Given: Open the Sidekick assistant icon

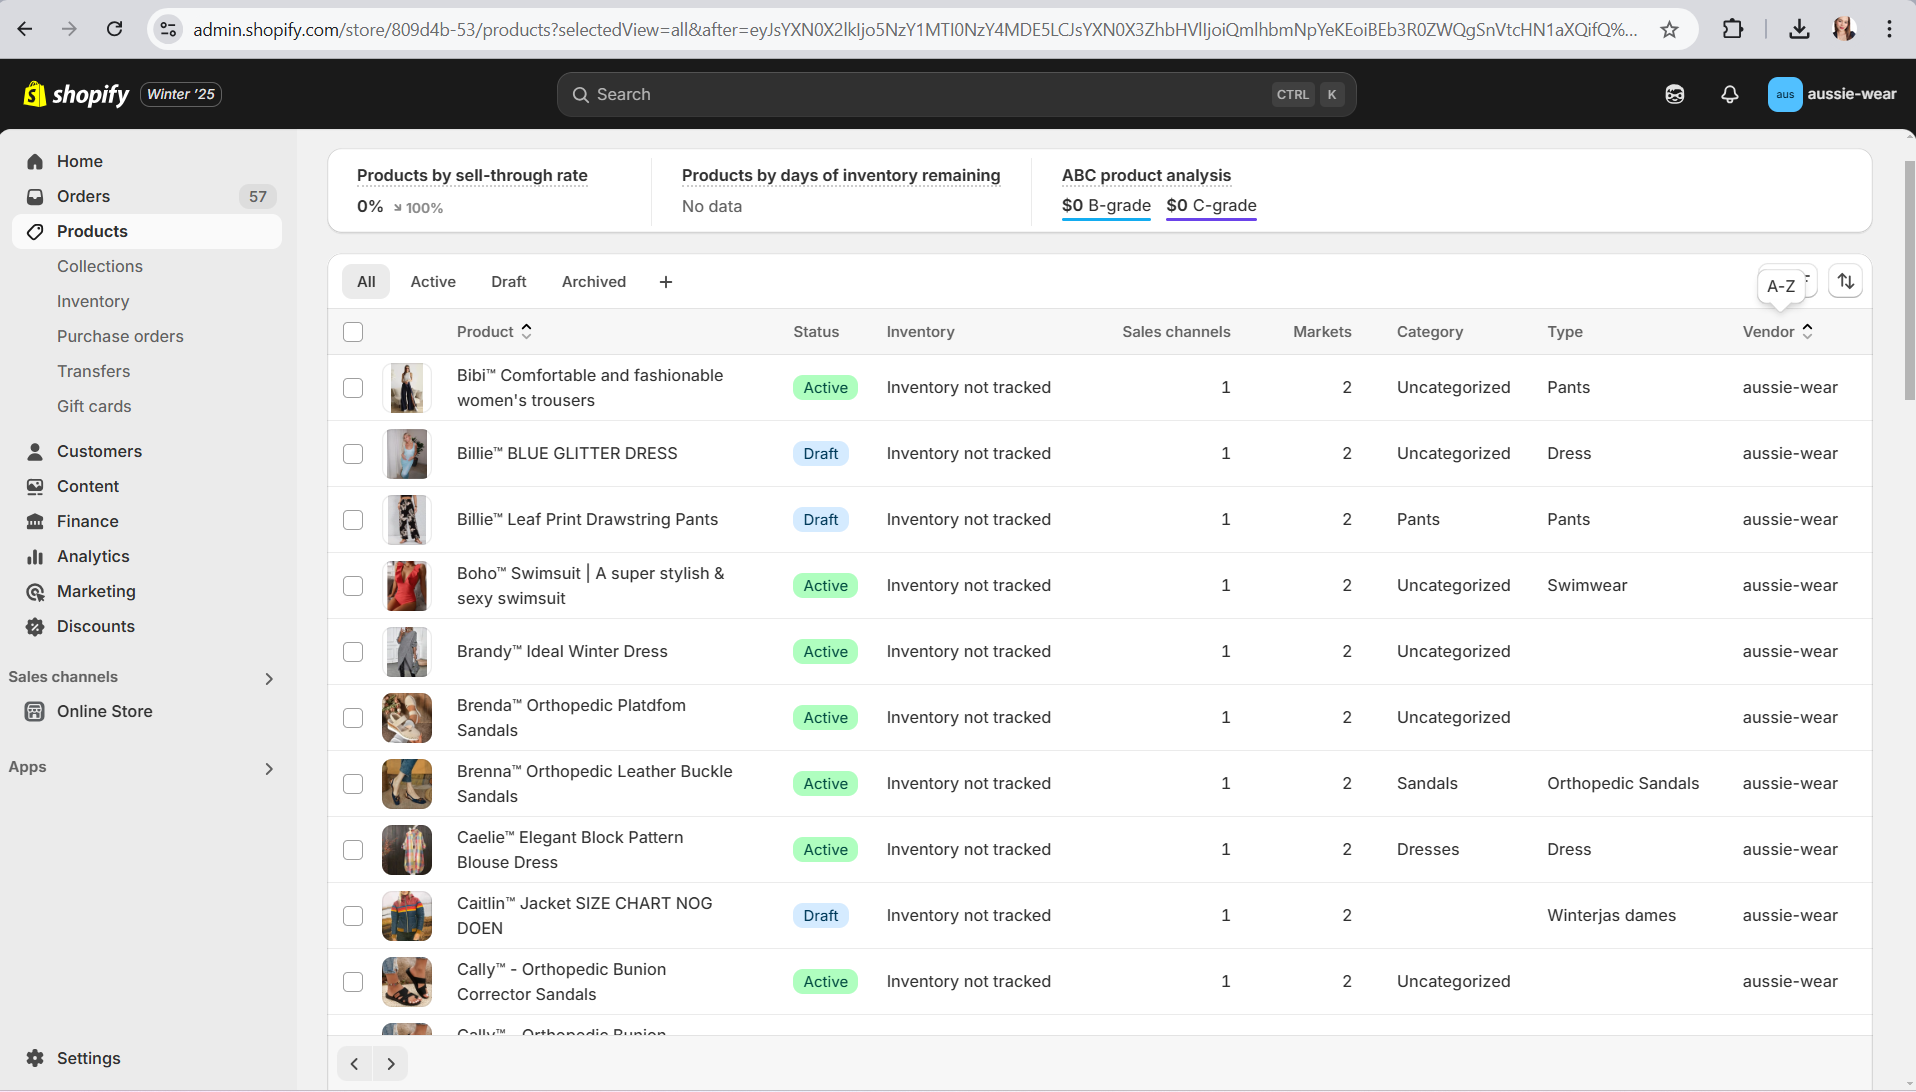Looking at the screenshot, I should point(1674,94).
